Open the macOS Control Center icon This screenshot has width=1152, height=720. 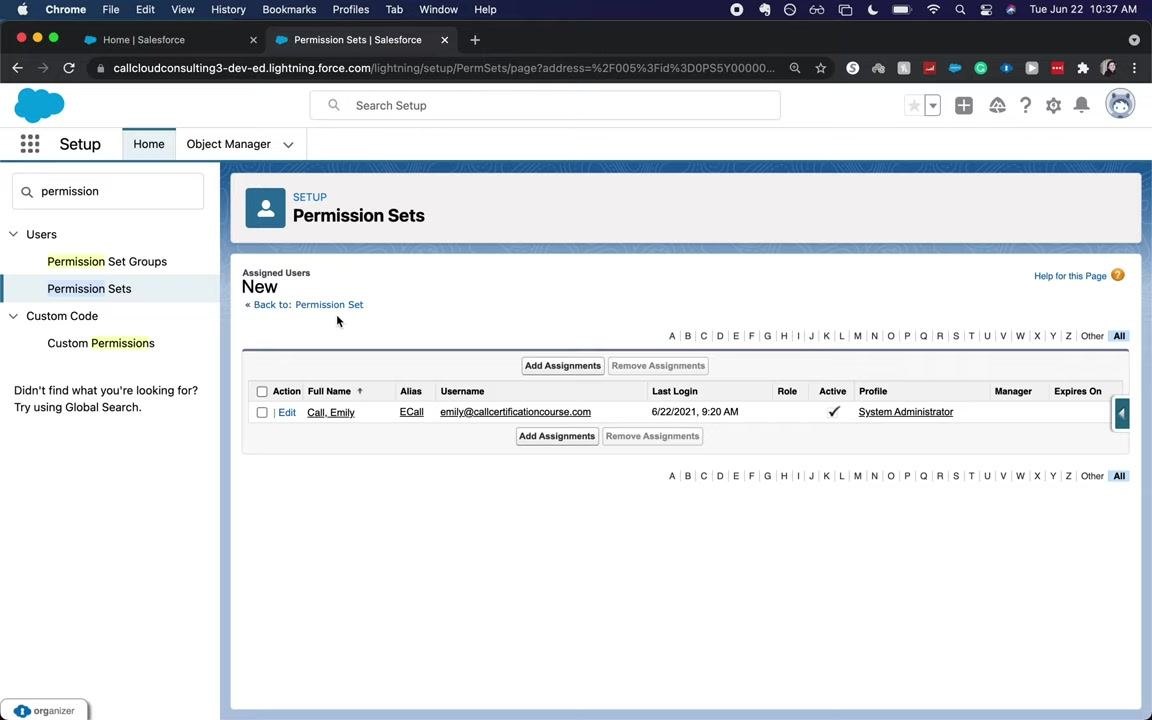point(986,10)
